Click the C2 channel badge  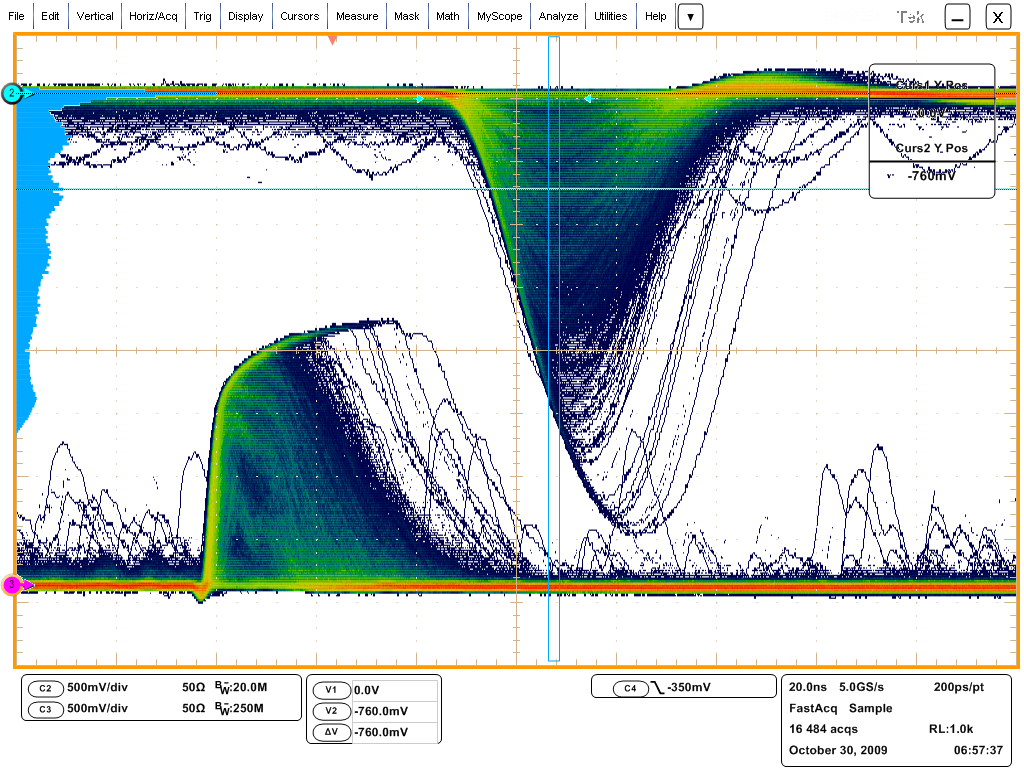tap(45, 688)
